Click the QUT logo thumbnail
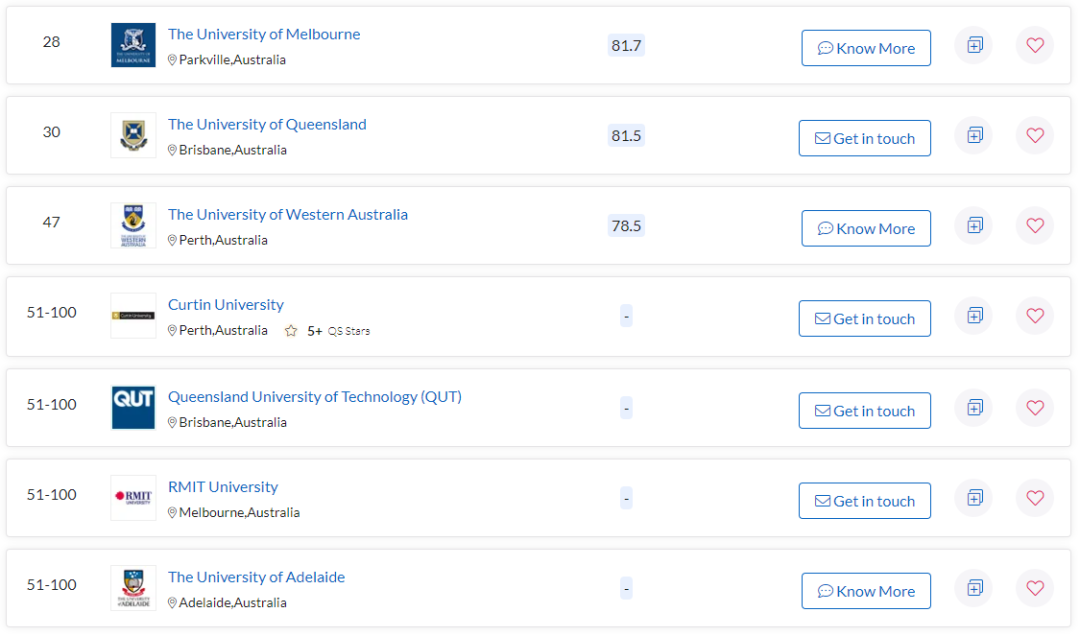 [x=133, y=408]
